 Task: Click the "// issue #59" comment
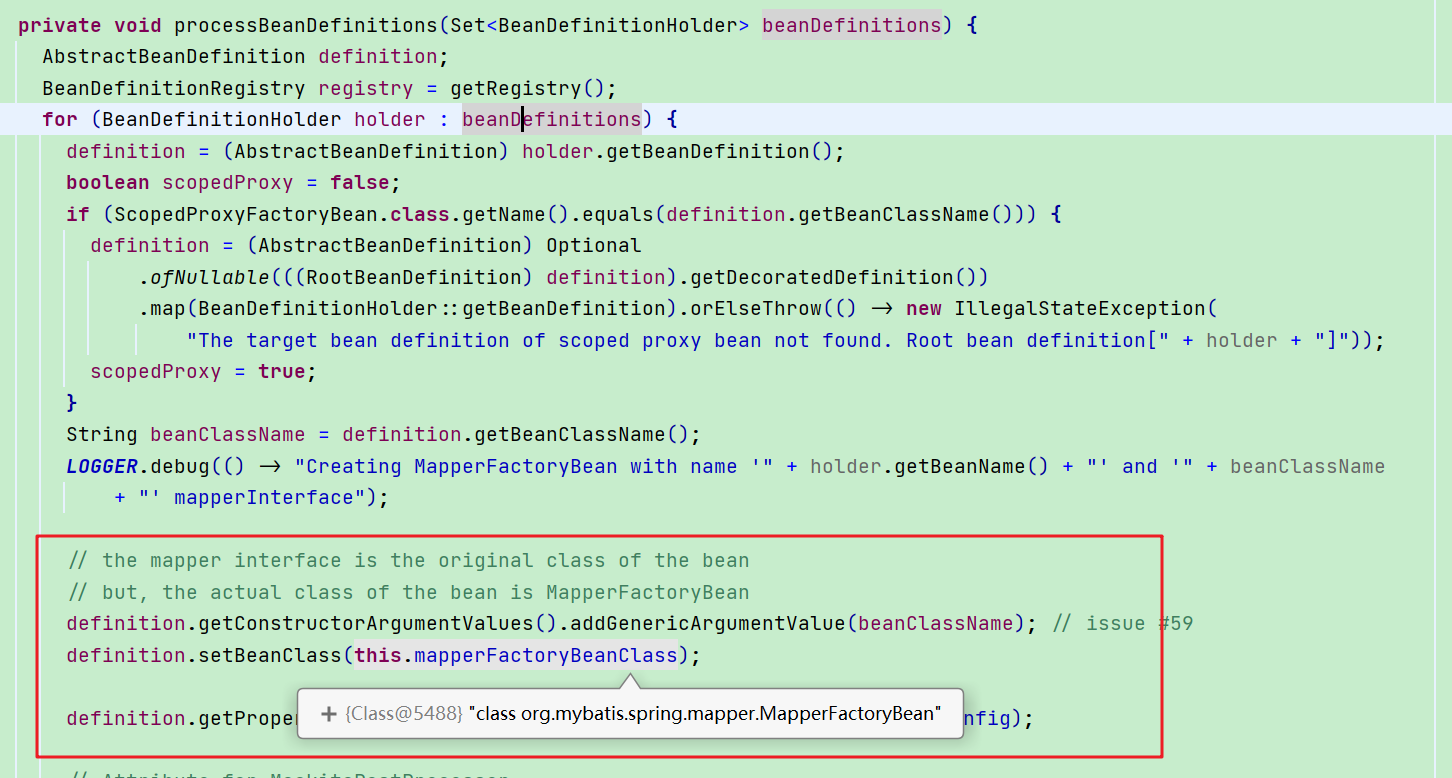[1123, 624]
